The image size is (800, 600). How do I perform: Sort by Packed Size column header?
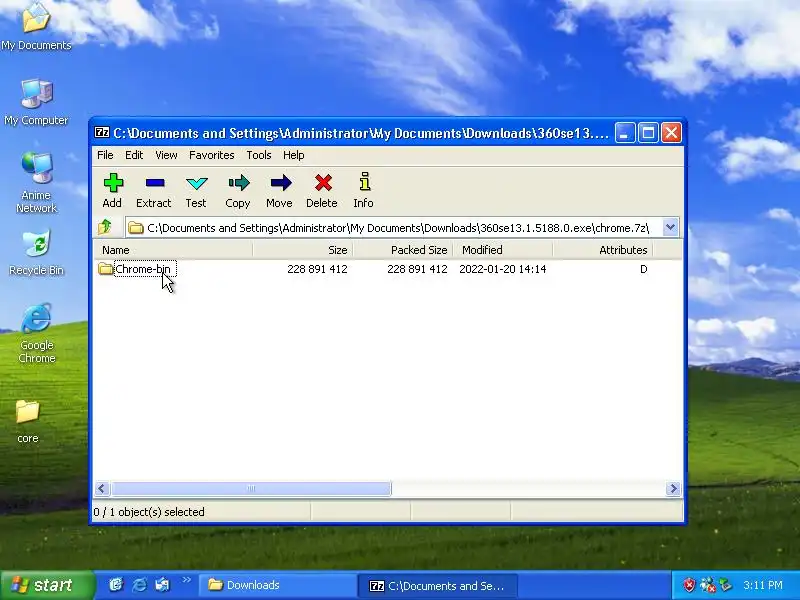pyautogui.click(x=403, y=250)
